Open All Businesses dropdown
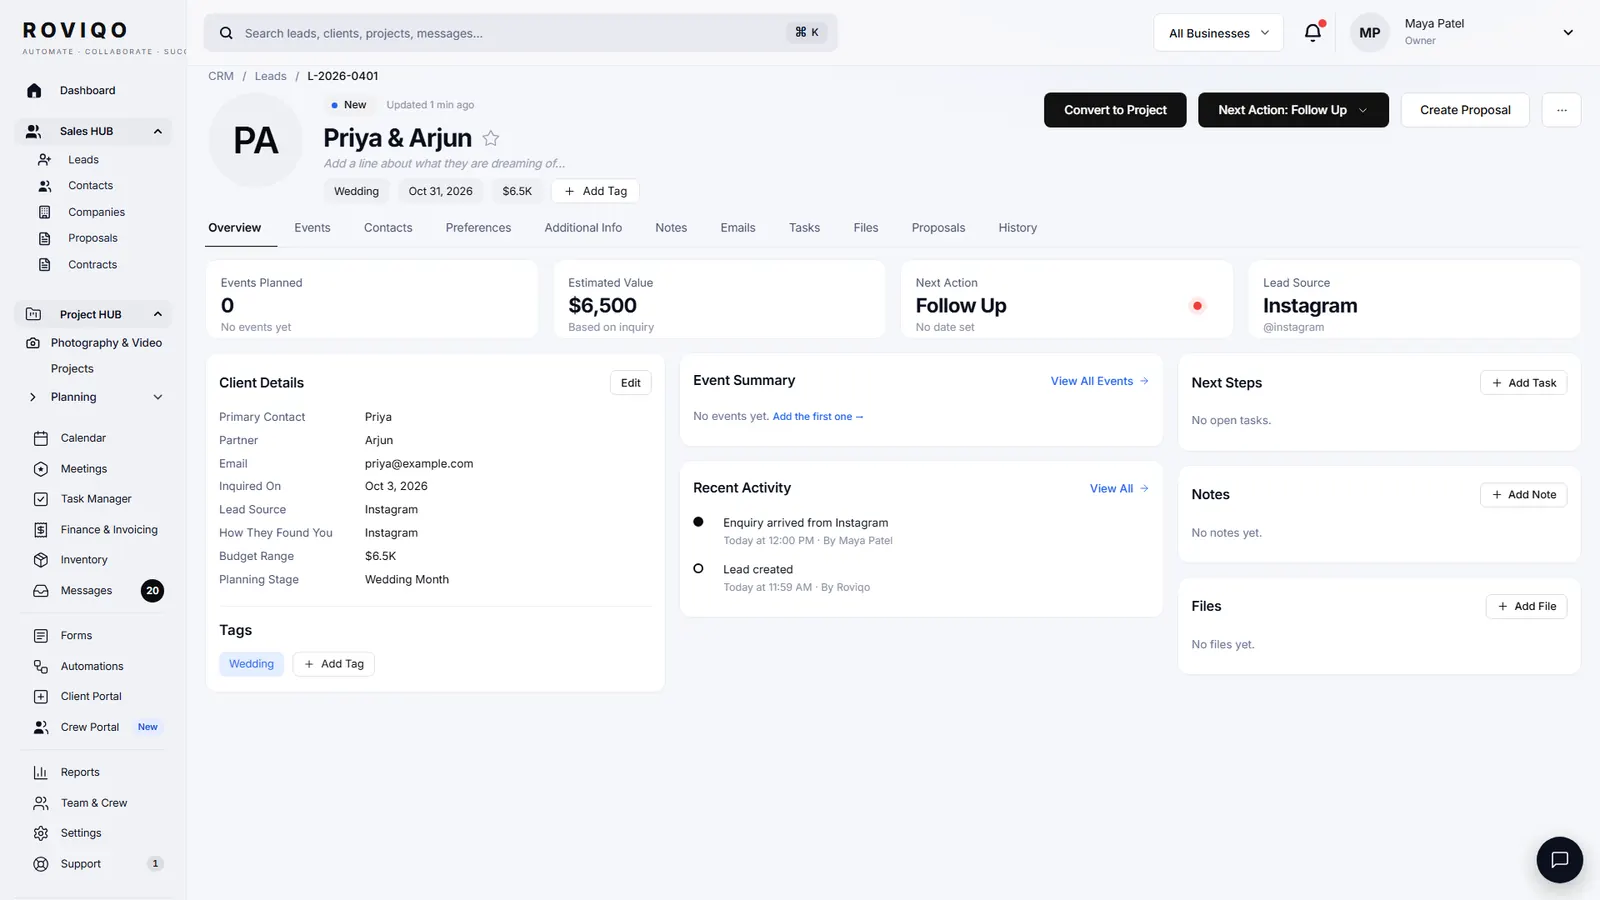This screenshot has width=1600, height=900. click(x=1218, y=33)
